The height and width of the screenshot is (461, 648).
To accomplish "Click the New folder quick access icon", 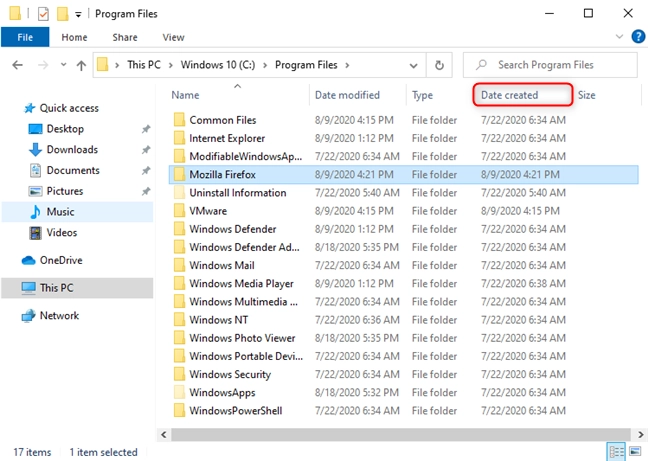I will pos(62,14).
